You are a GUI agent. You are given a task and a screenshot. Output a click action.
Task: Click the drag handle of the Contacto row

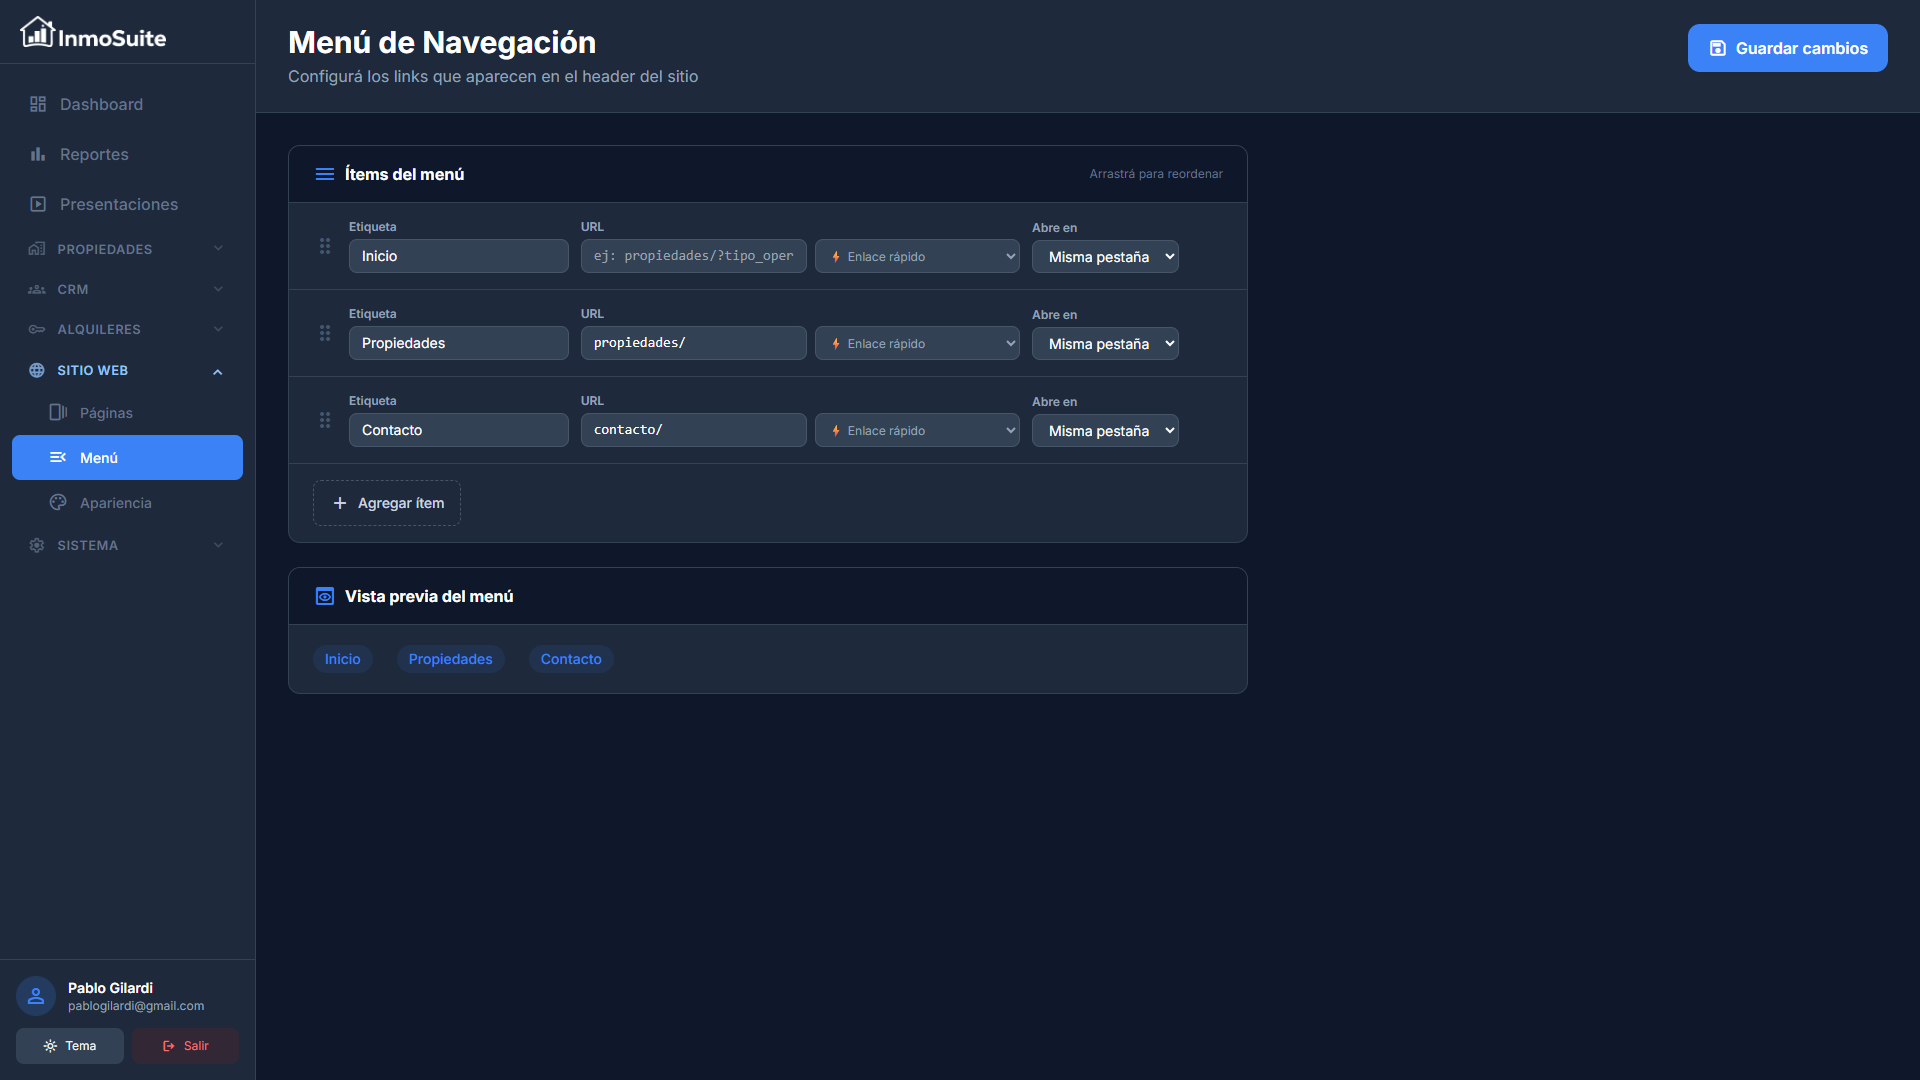[x=325, y=420]
